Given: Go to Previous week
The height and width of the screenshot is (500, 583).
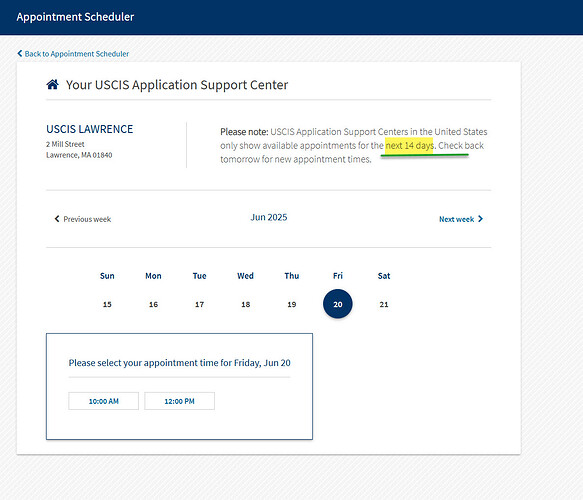Looking at the screenshot, I should coord(83,219).
